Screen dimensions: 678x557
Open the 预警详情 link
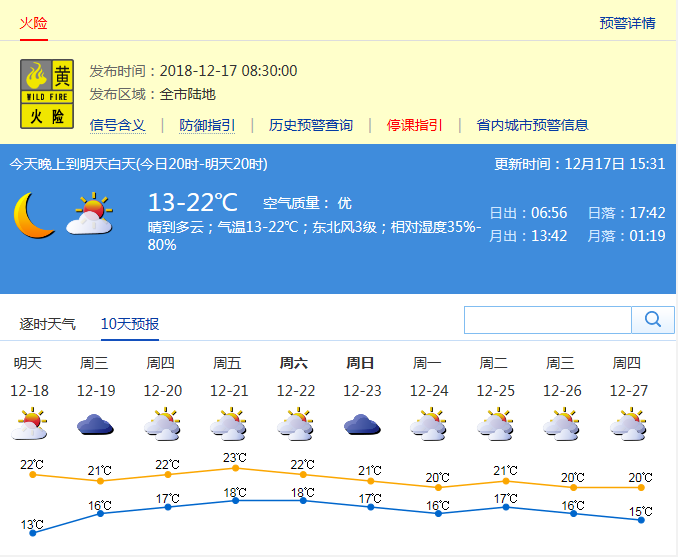pos(627,23)
